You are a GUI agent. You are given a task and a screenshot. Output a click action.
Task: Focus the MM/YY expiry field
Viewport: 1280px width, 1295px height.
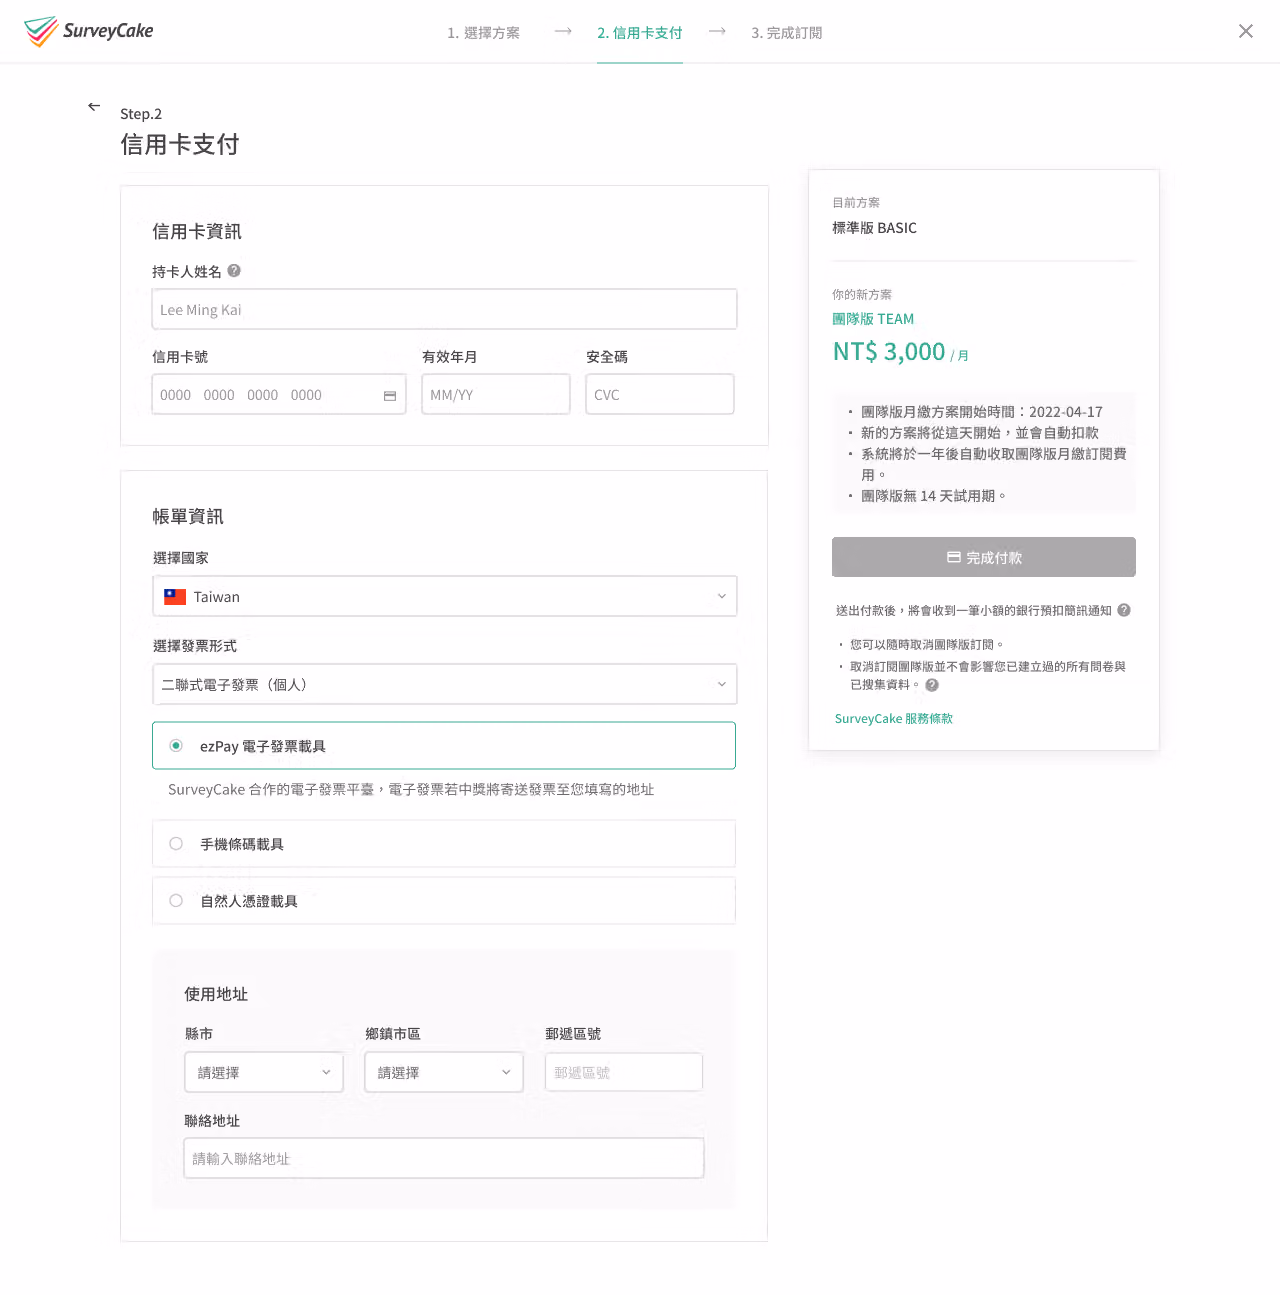click(x=496, y=394)
